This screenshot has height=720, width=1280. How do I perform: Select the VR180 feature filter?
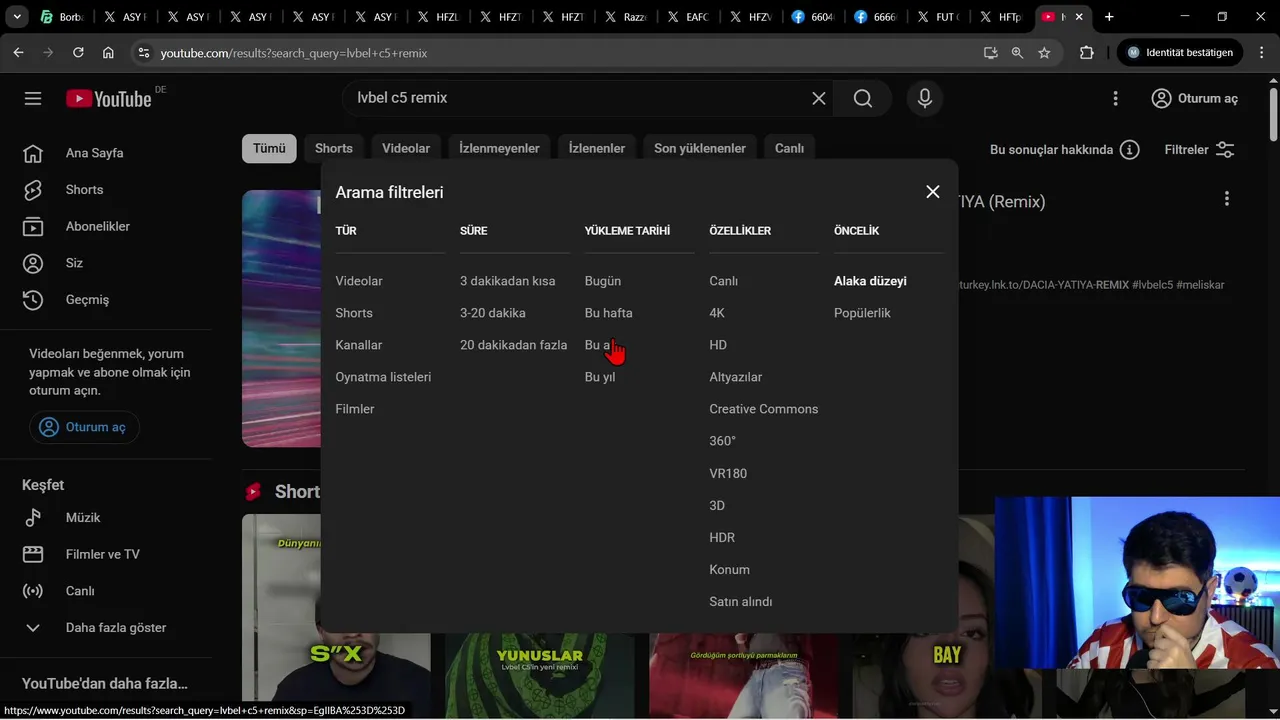coord(728,473)
